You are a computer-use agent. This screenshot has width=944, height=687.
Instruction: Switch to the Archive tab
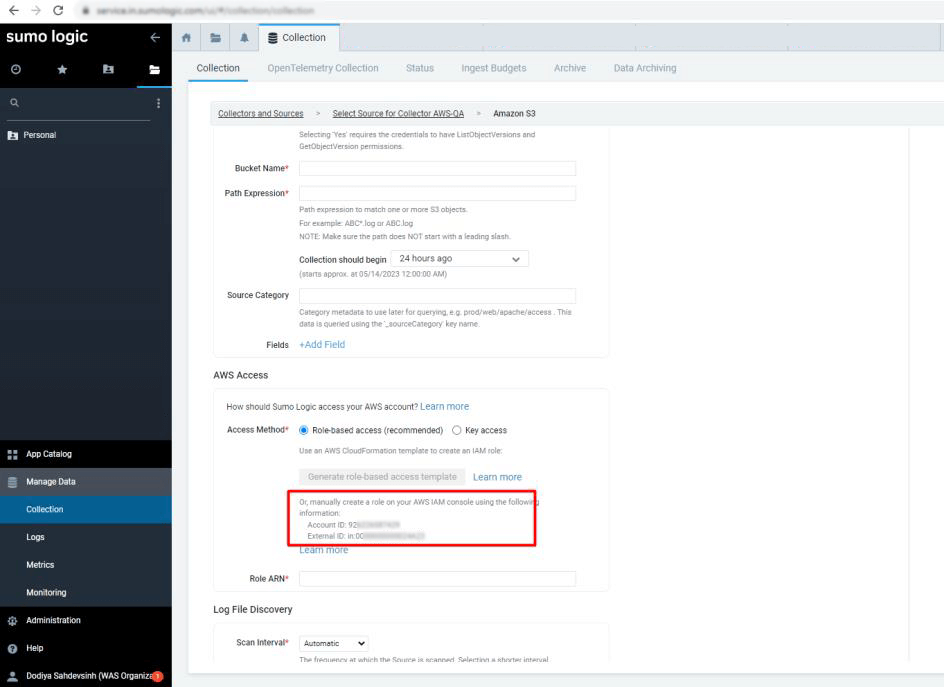570,68
